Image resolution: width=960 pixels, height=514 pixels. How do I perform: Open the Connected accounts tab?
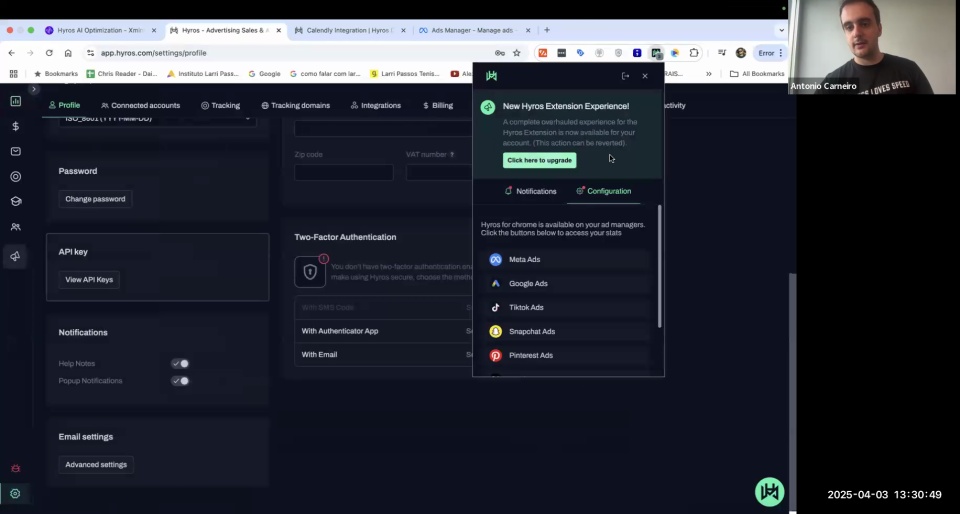[140, 105]
